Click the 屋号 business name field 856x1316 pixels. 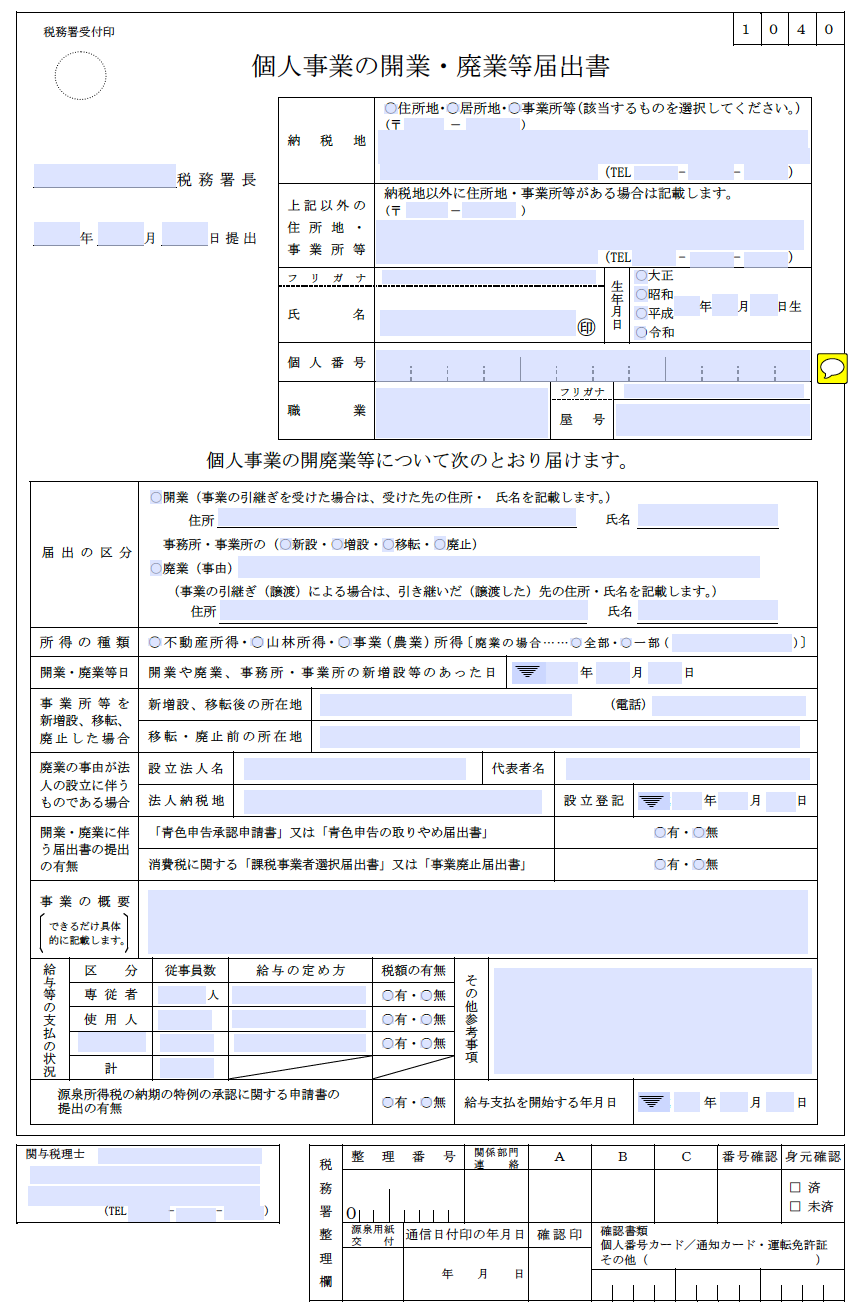coord(712,420)
